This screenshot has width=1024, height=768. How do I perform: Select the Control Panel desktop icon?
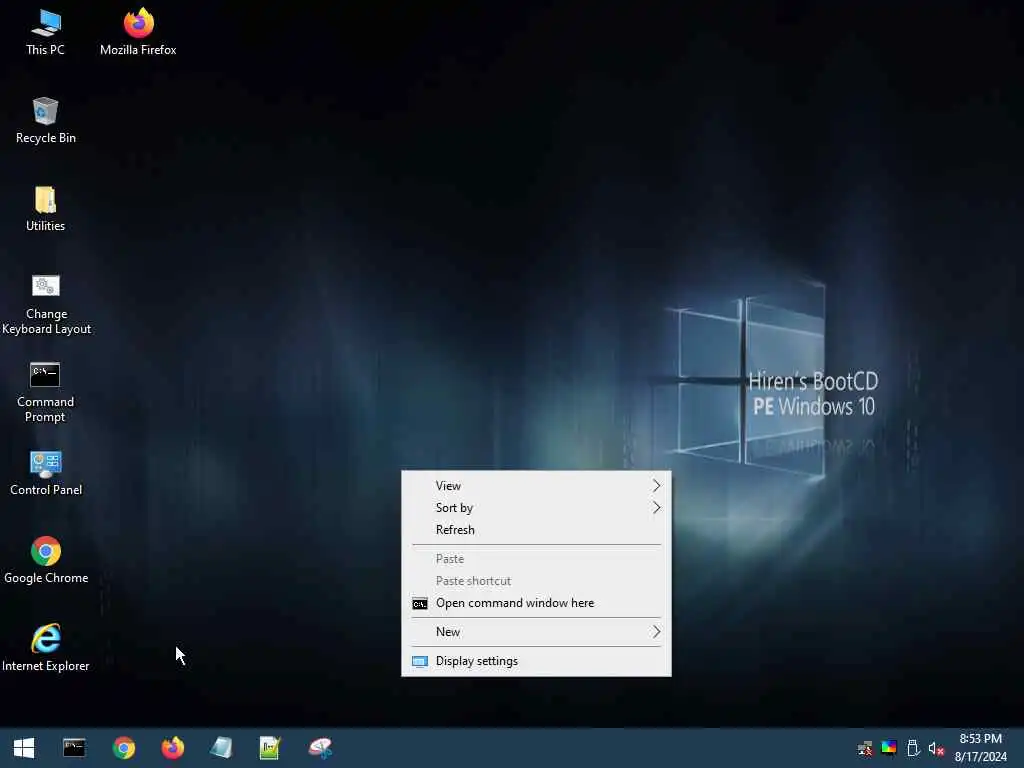[46, 473]
